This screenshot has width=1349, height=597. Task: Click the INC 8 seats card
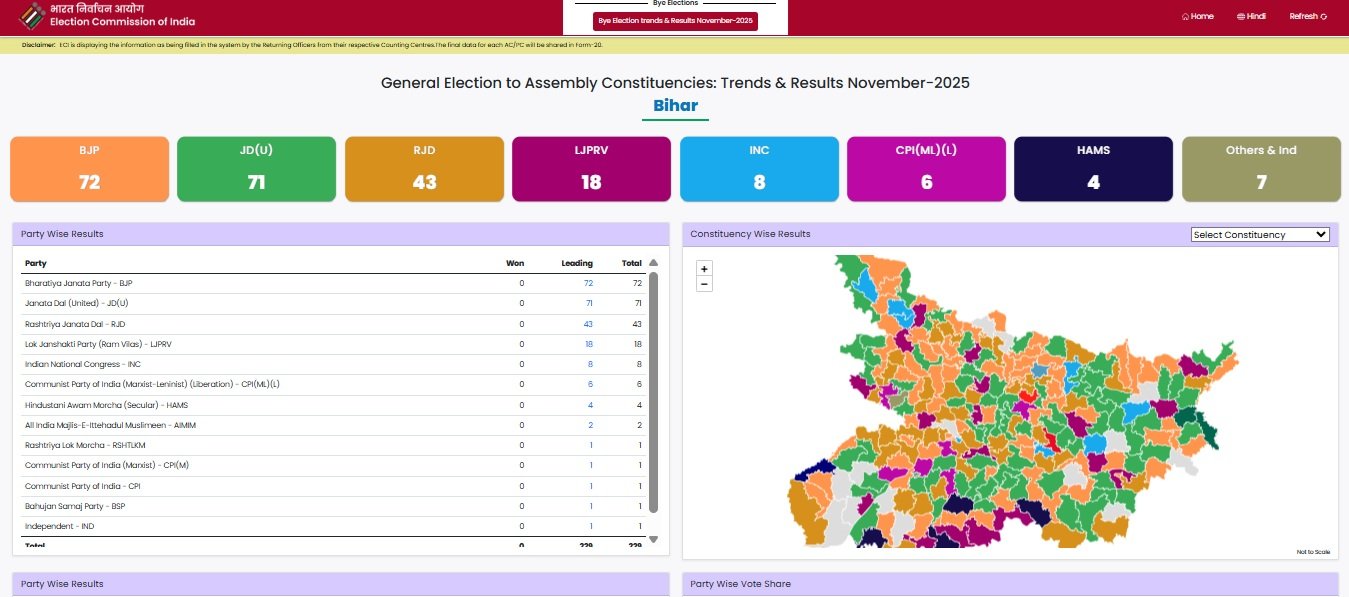tap(759, 169)
